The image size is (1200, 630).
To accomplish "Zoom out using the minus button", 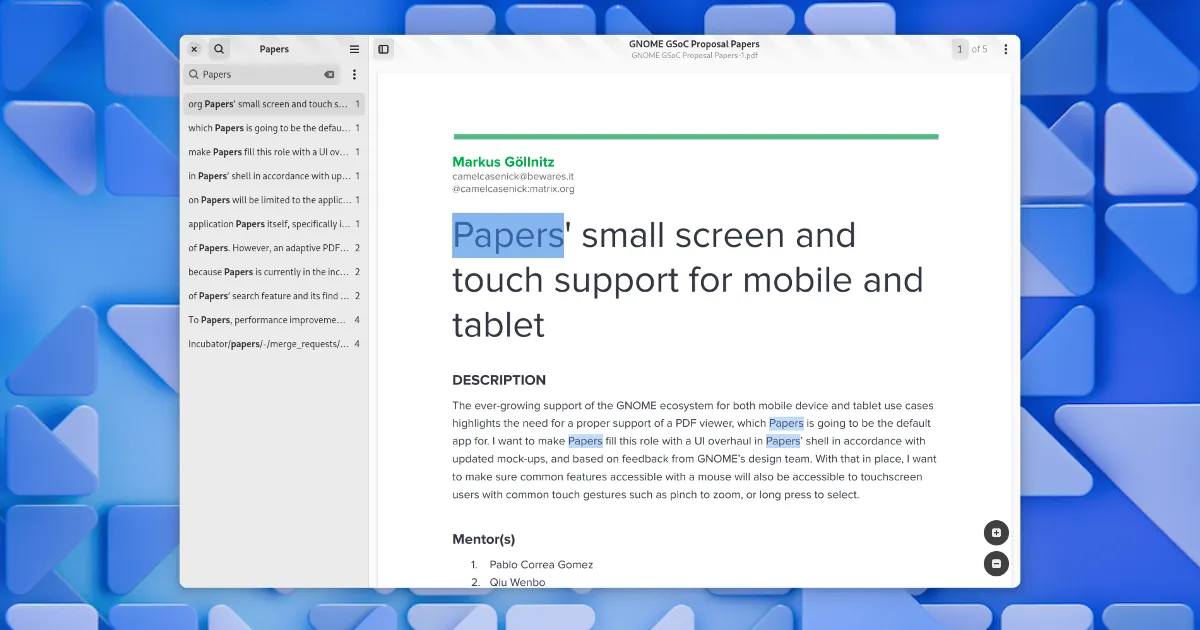I will point(996,564).
